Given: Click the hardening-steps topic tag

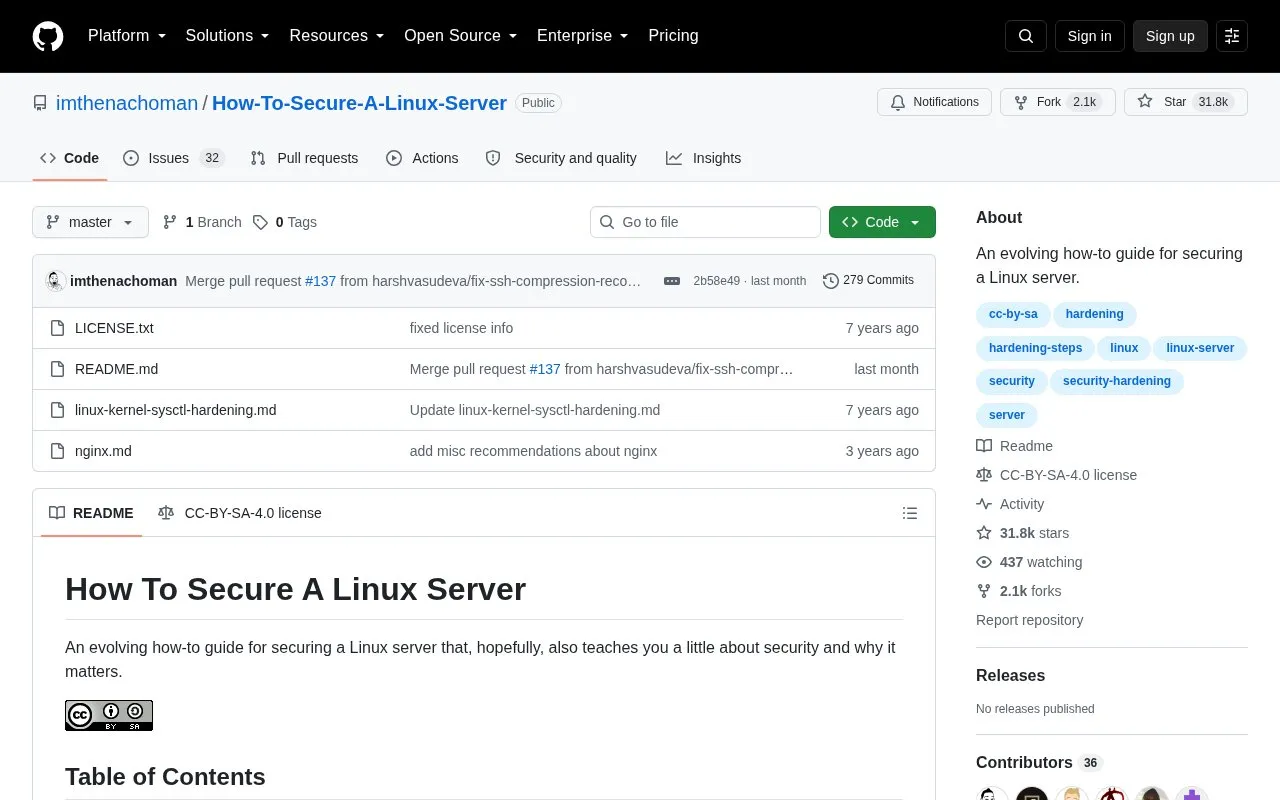Looking at the screenshot, I should click(x=1035, y=348).
